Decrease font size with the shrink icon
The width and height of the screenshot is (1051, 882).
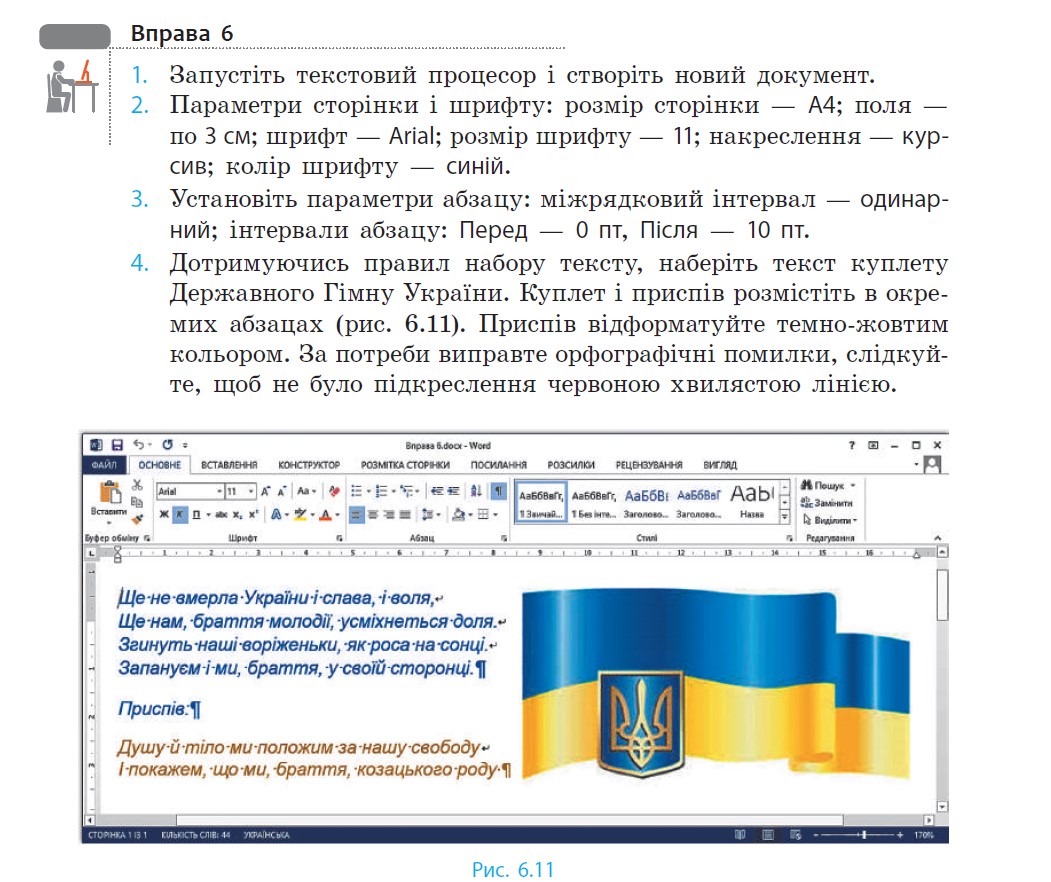pyautogui.click(x=282, y=491)
